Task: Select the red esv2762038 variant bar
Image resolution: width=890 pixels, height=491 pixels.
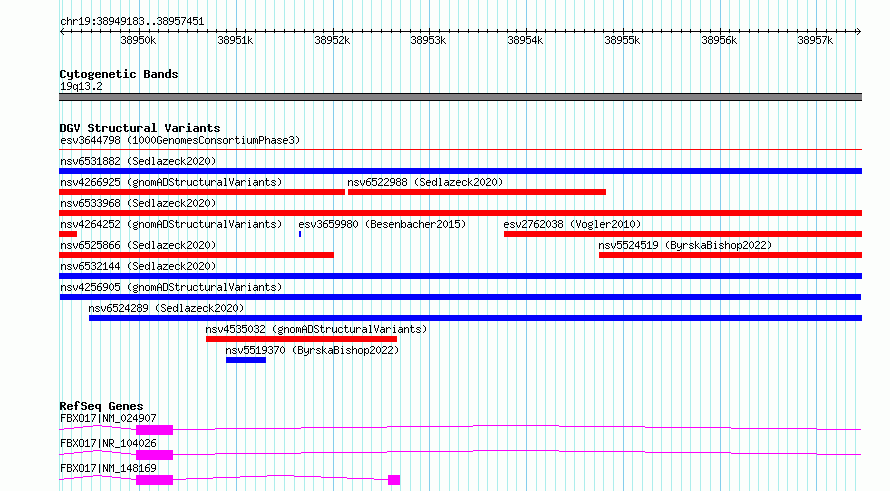Action: 683,234
